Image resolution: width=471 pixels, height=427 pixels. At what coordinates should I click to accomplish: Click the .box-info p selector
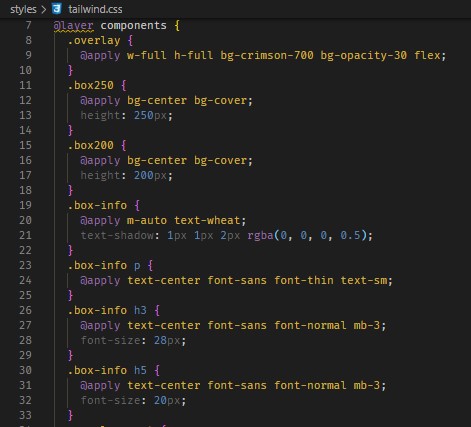(x=104, y=266)
